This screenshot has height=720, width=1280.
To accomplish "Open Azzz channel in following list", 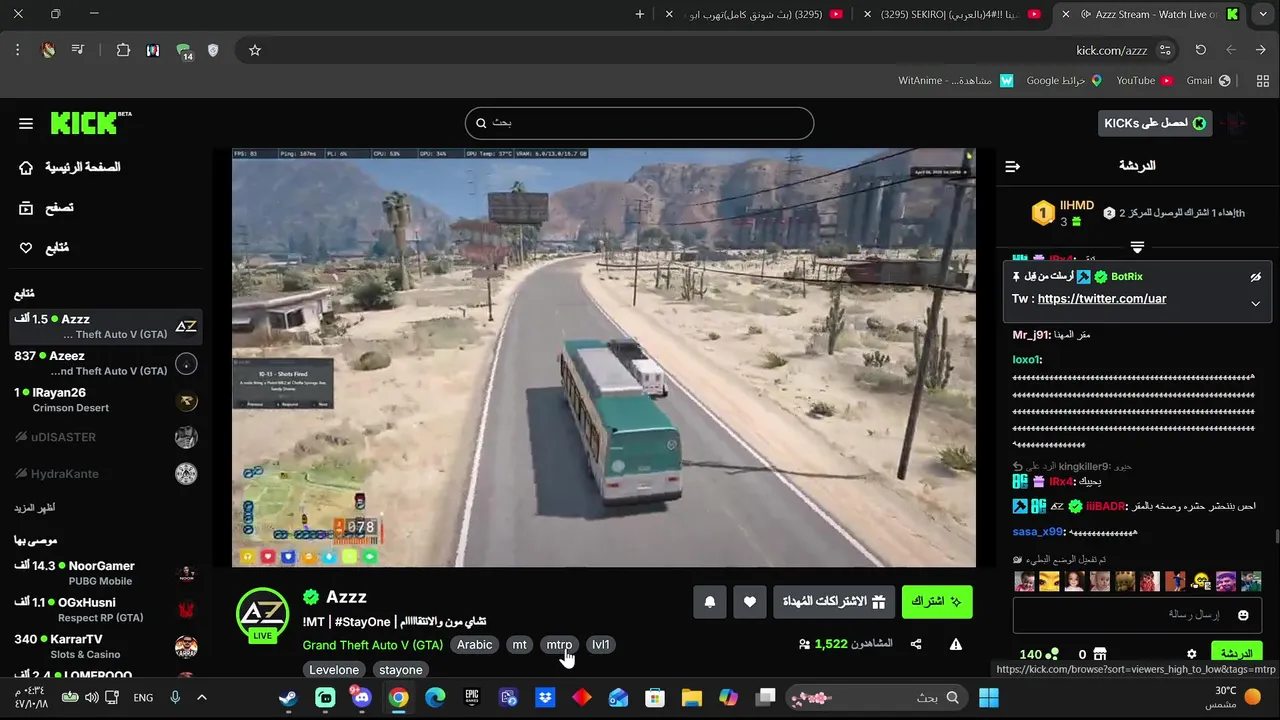I will [106, 326].
